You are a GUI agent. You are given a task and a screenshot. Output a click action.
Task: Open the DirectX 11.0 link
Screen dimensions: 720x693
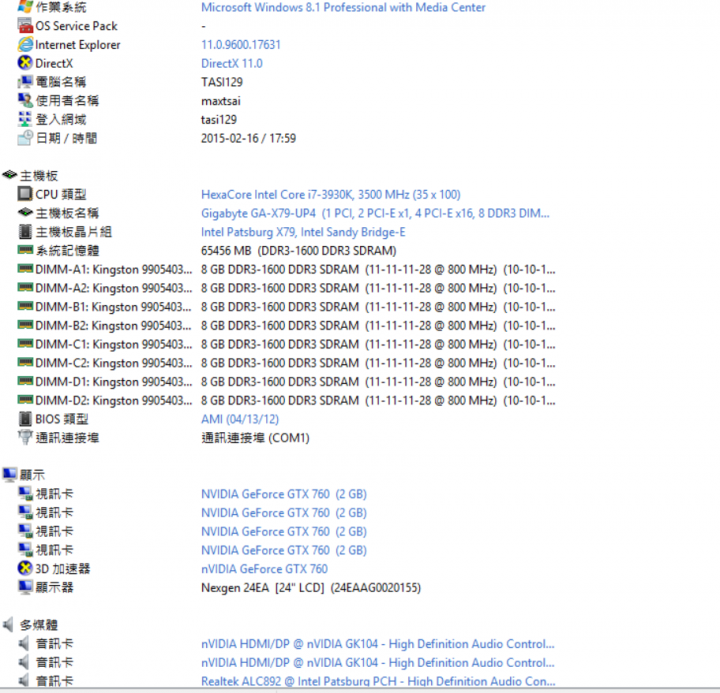(232, 63)
